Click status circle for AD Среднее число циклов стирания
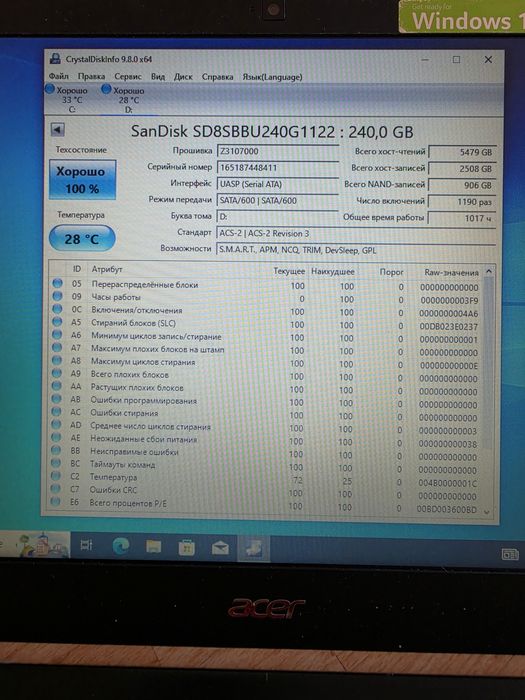This screenshot has height=700, width=525. coord(56,425)
